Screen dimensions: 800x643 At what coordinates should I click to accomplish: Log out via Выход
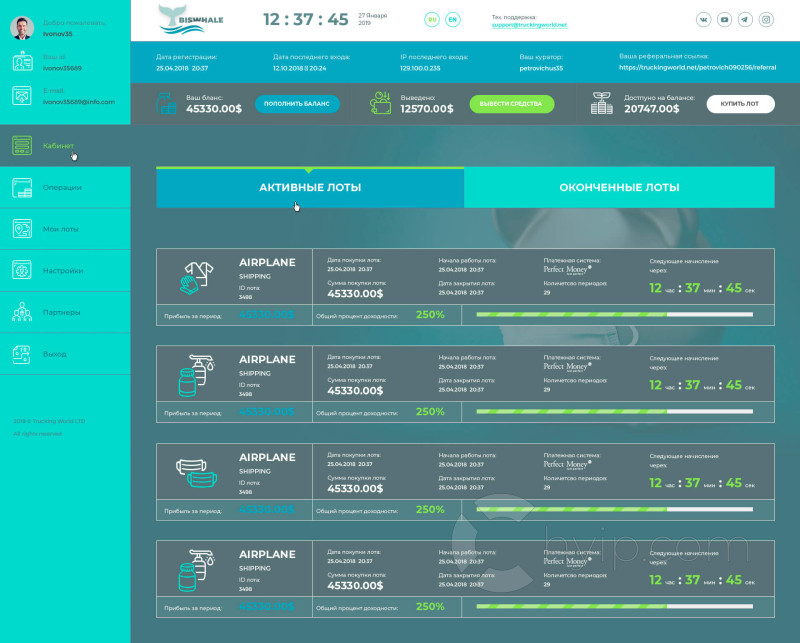[x=65, y=354]
